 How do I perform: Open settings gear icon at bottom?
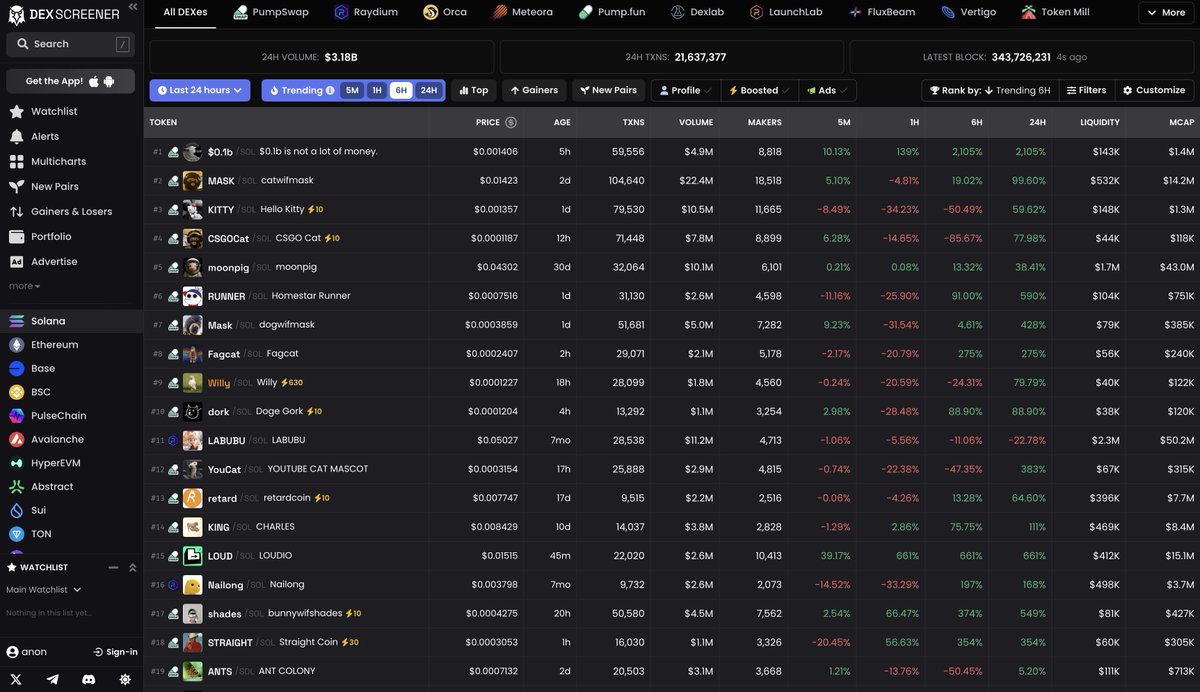click(x=125, y=679)
